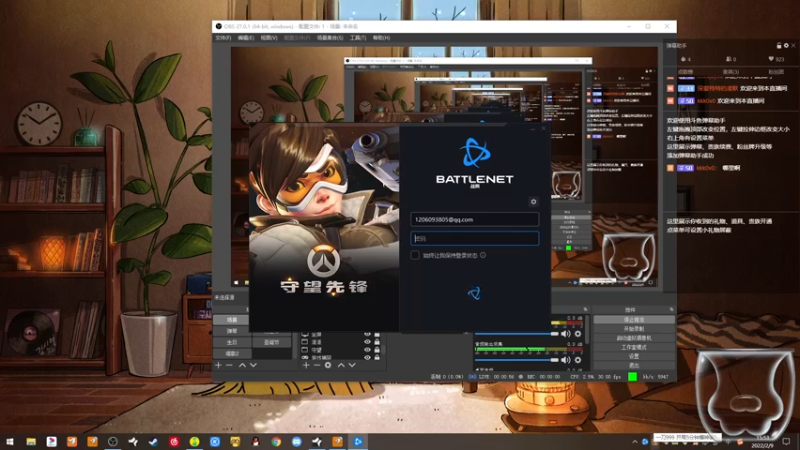
Task: Click the Battle.net email input field
Action: pyautogui.click(x=474, y=219)
